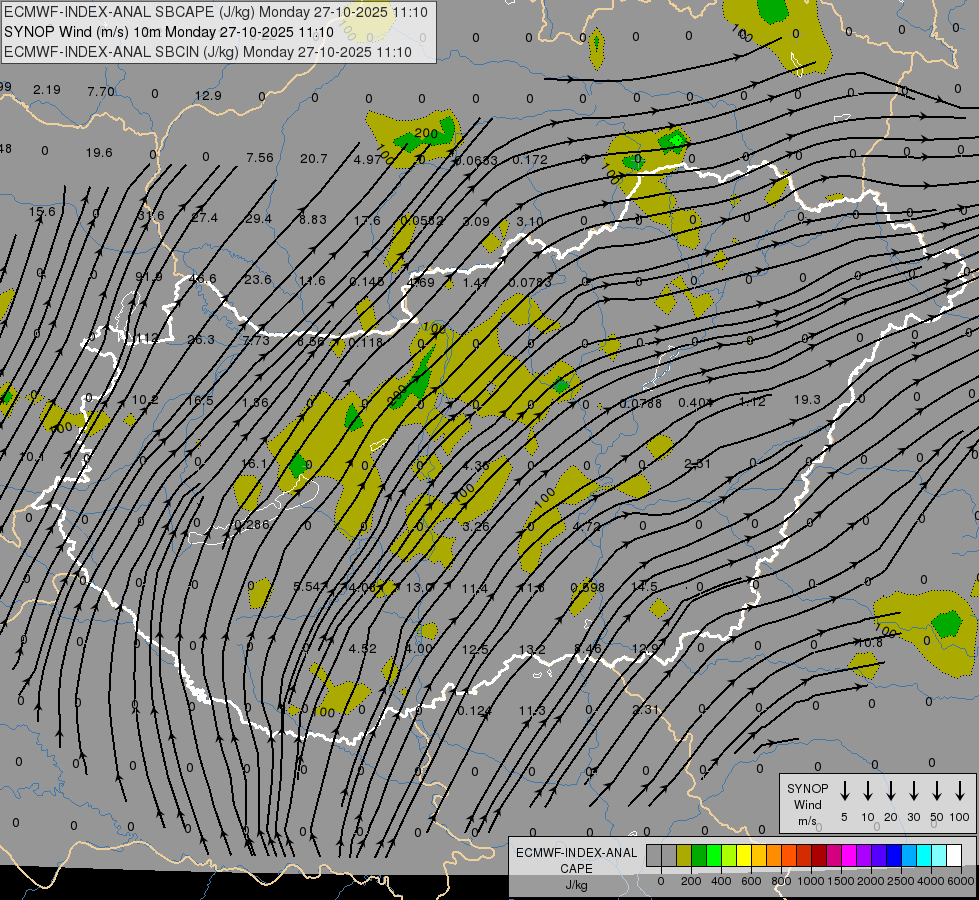Viewport: 979px width, 900px height.
Task: Click the SYNOP Wind 10m title line
Action: click(x=169, y=32)
